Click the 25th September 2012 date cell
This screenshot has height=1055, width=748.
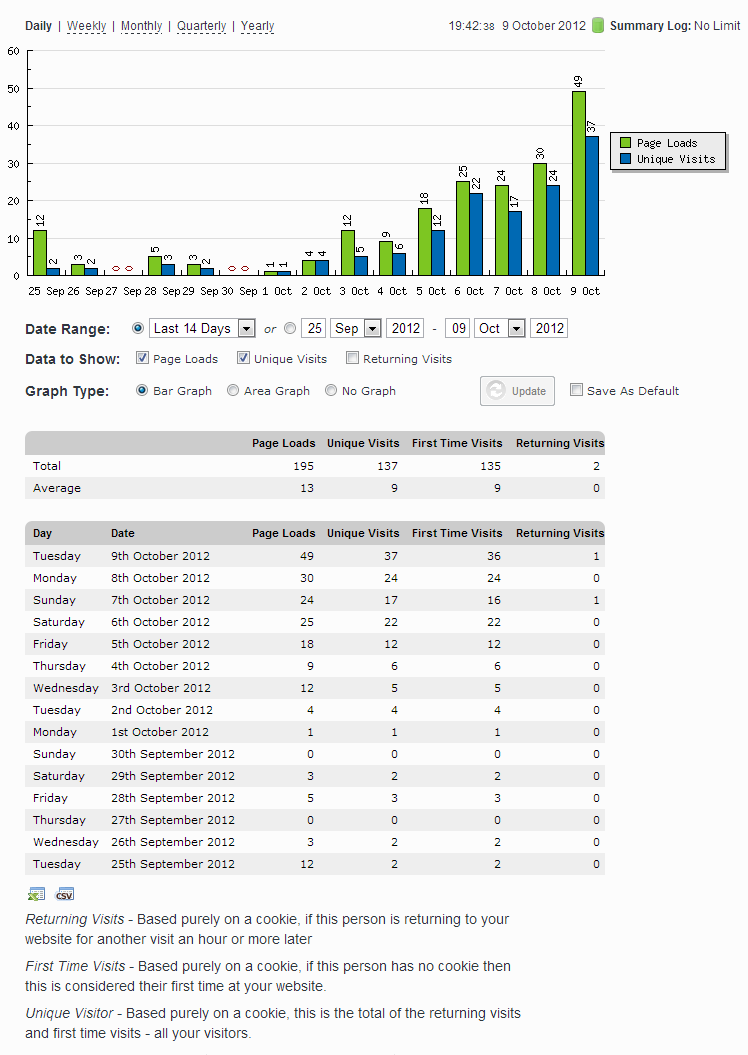(173, 864)
